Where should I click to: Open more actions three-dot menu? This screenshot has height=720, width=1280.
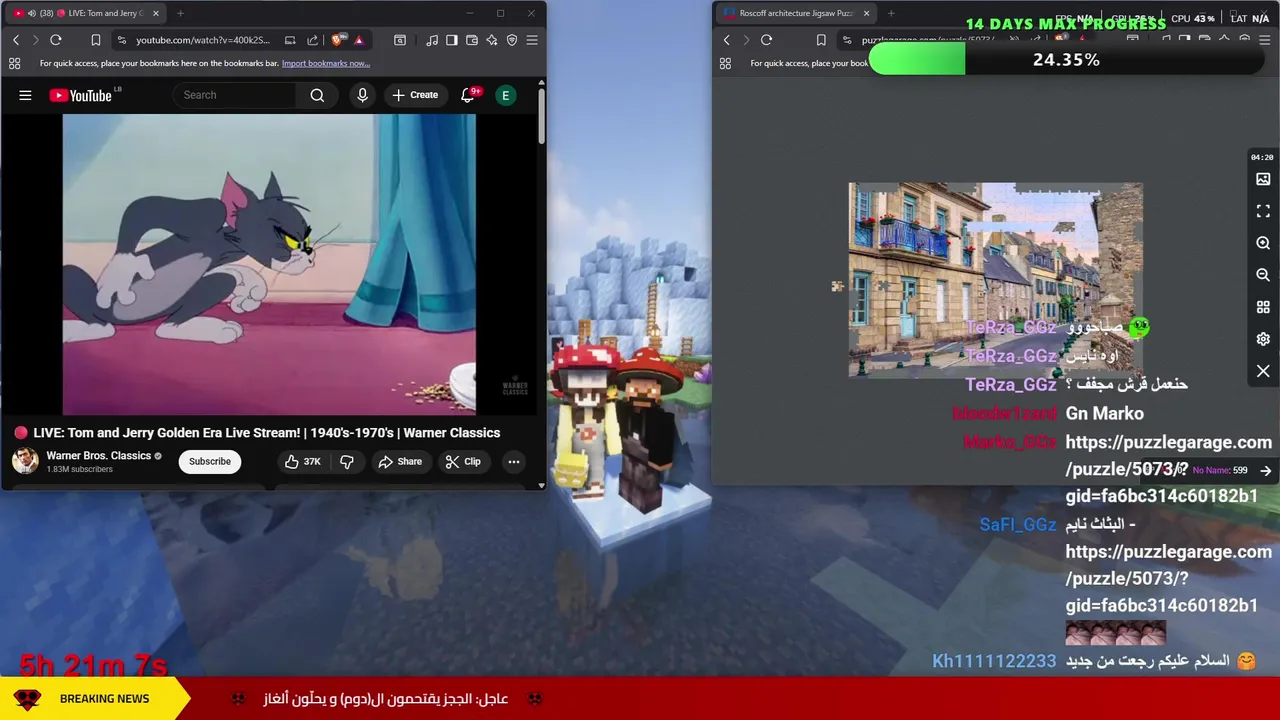(x=514, y=461)
